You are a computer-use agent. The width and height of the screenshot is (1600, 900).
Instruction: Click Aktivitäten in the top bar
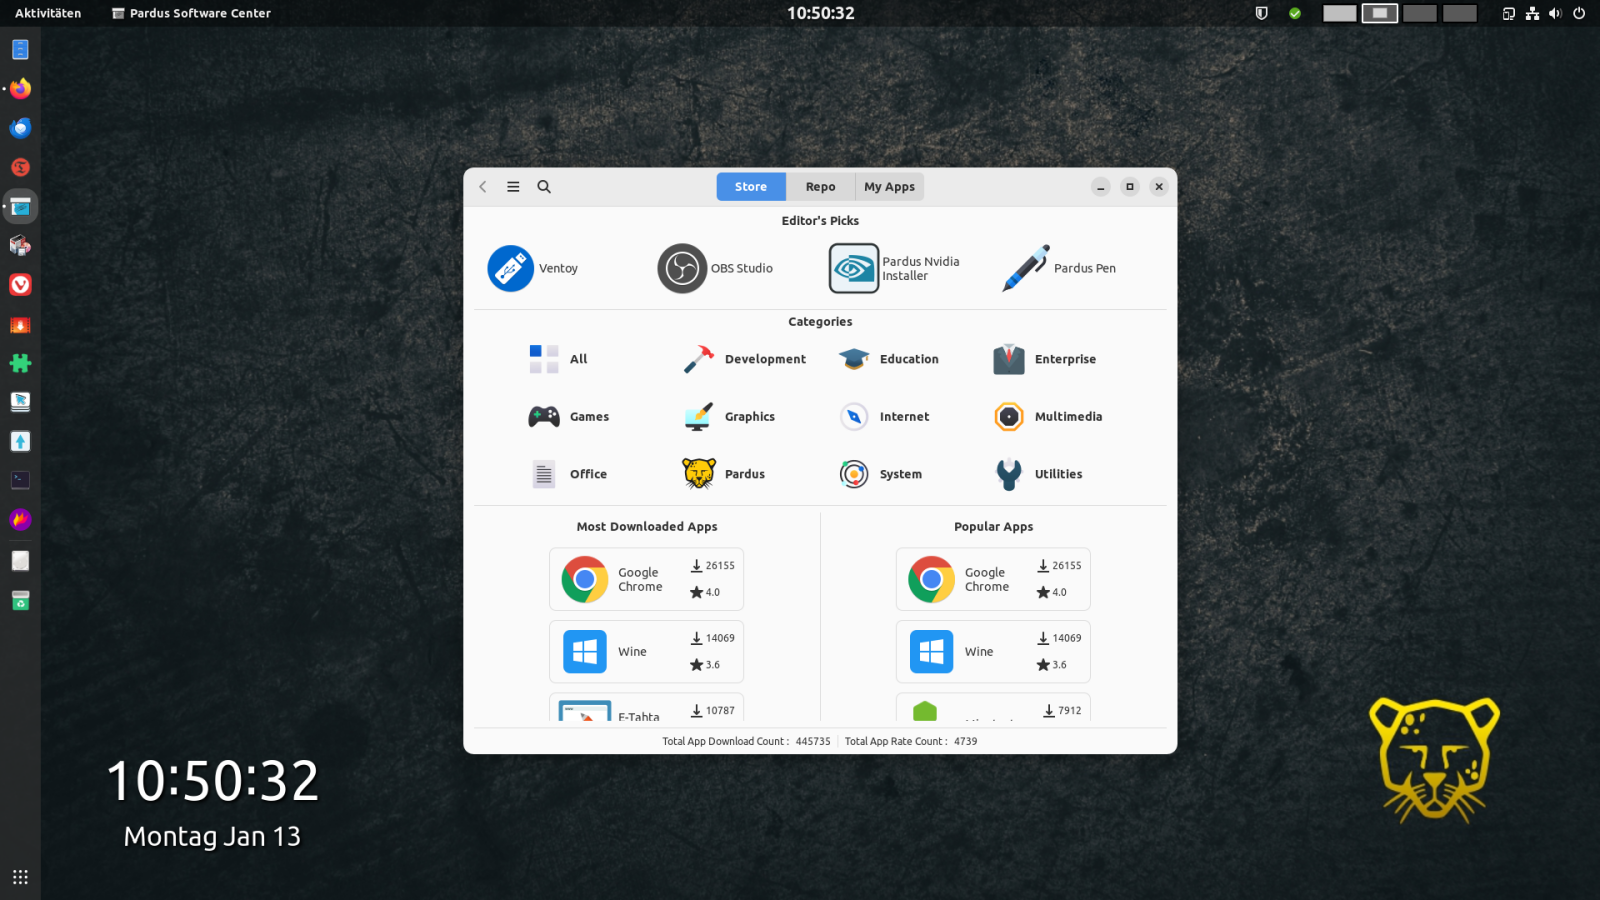click(x=48, y=13)
